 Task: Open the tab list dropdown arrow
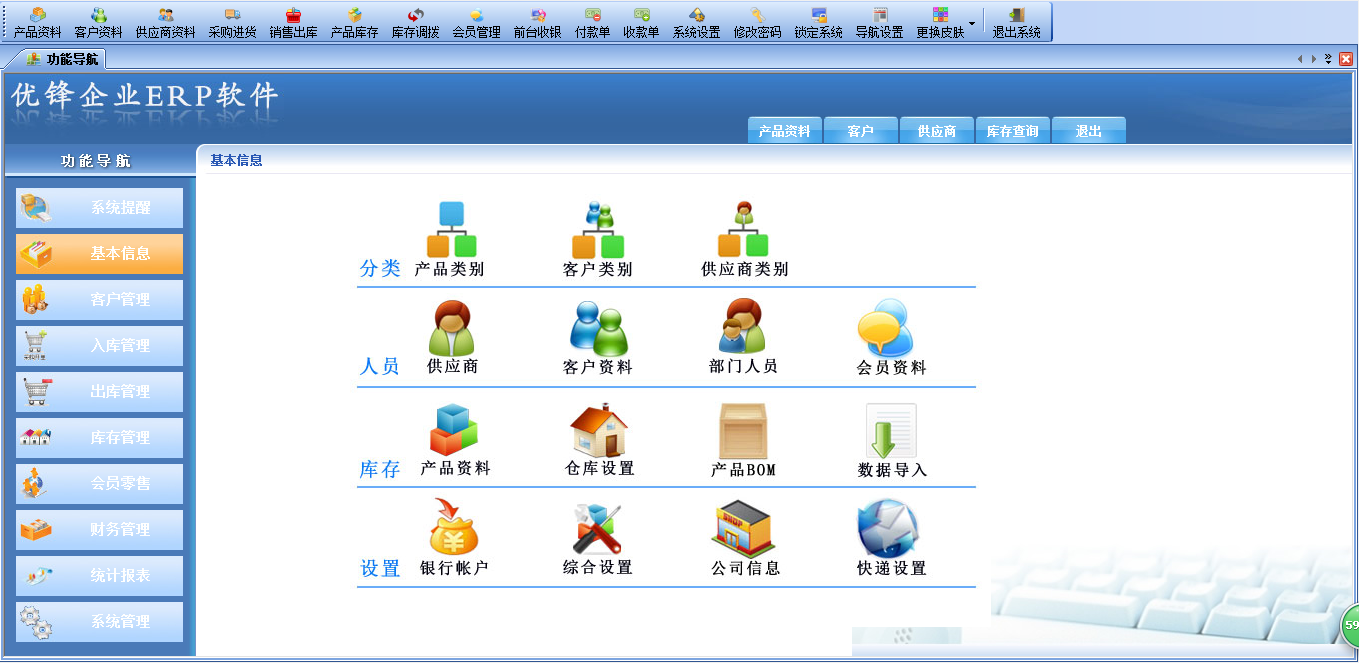1328,59
